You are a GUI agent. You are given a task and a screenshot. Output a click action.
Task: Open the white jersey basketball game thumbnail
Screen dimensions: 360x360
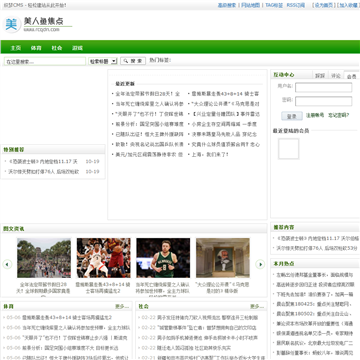[104, 258]
